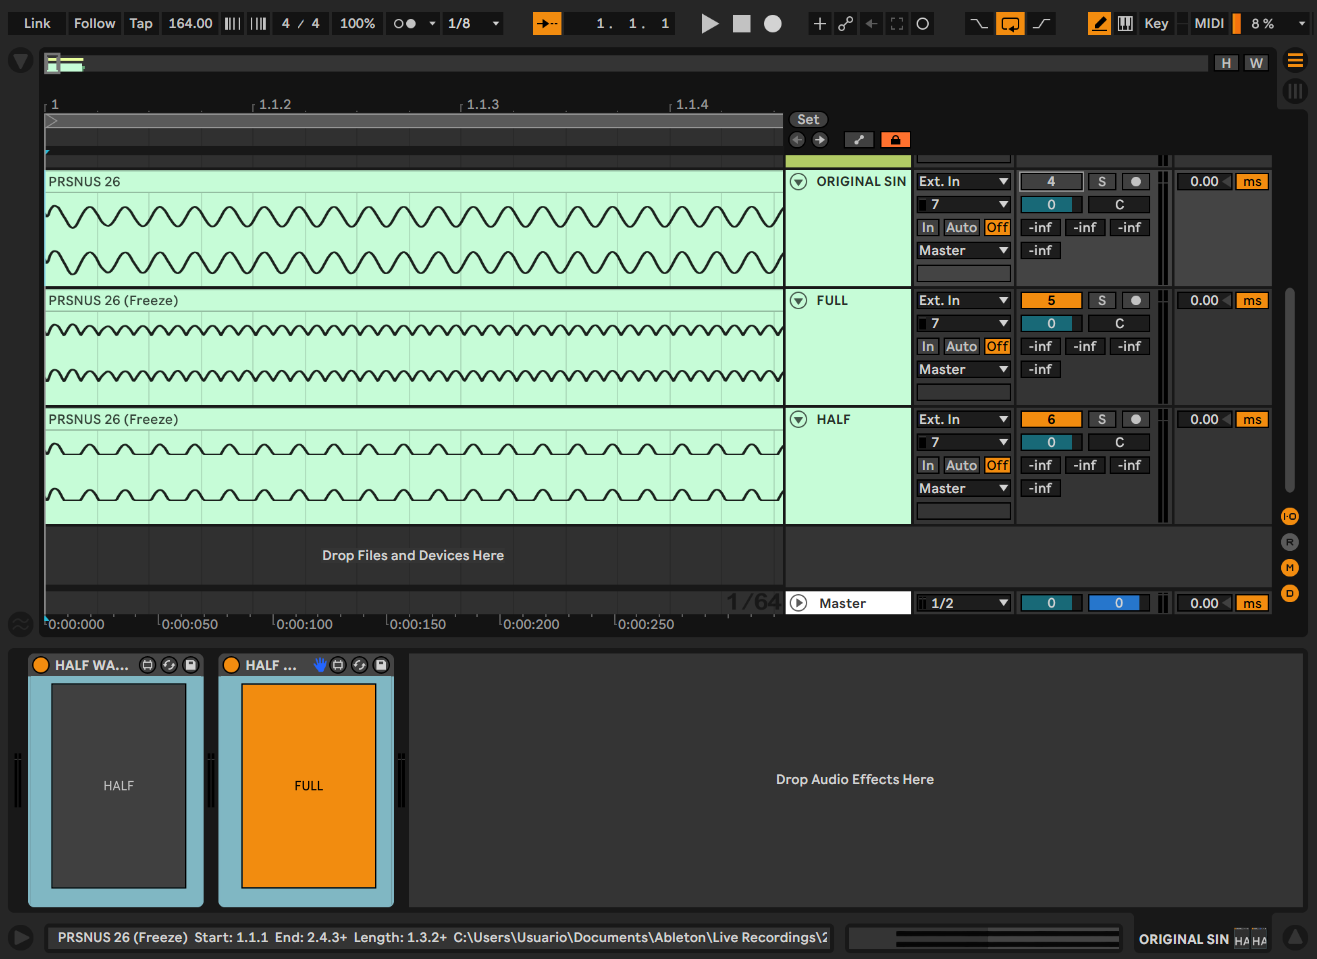Image resolution: width=1317 pixels, height=959 pixels.
Task: Click the Arrangement Record button
Action: click(772, 23)
